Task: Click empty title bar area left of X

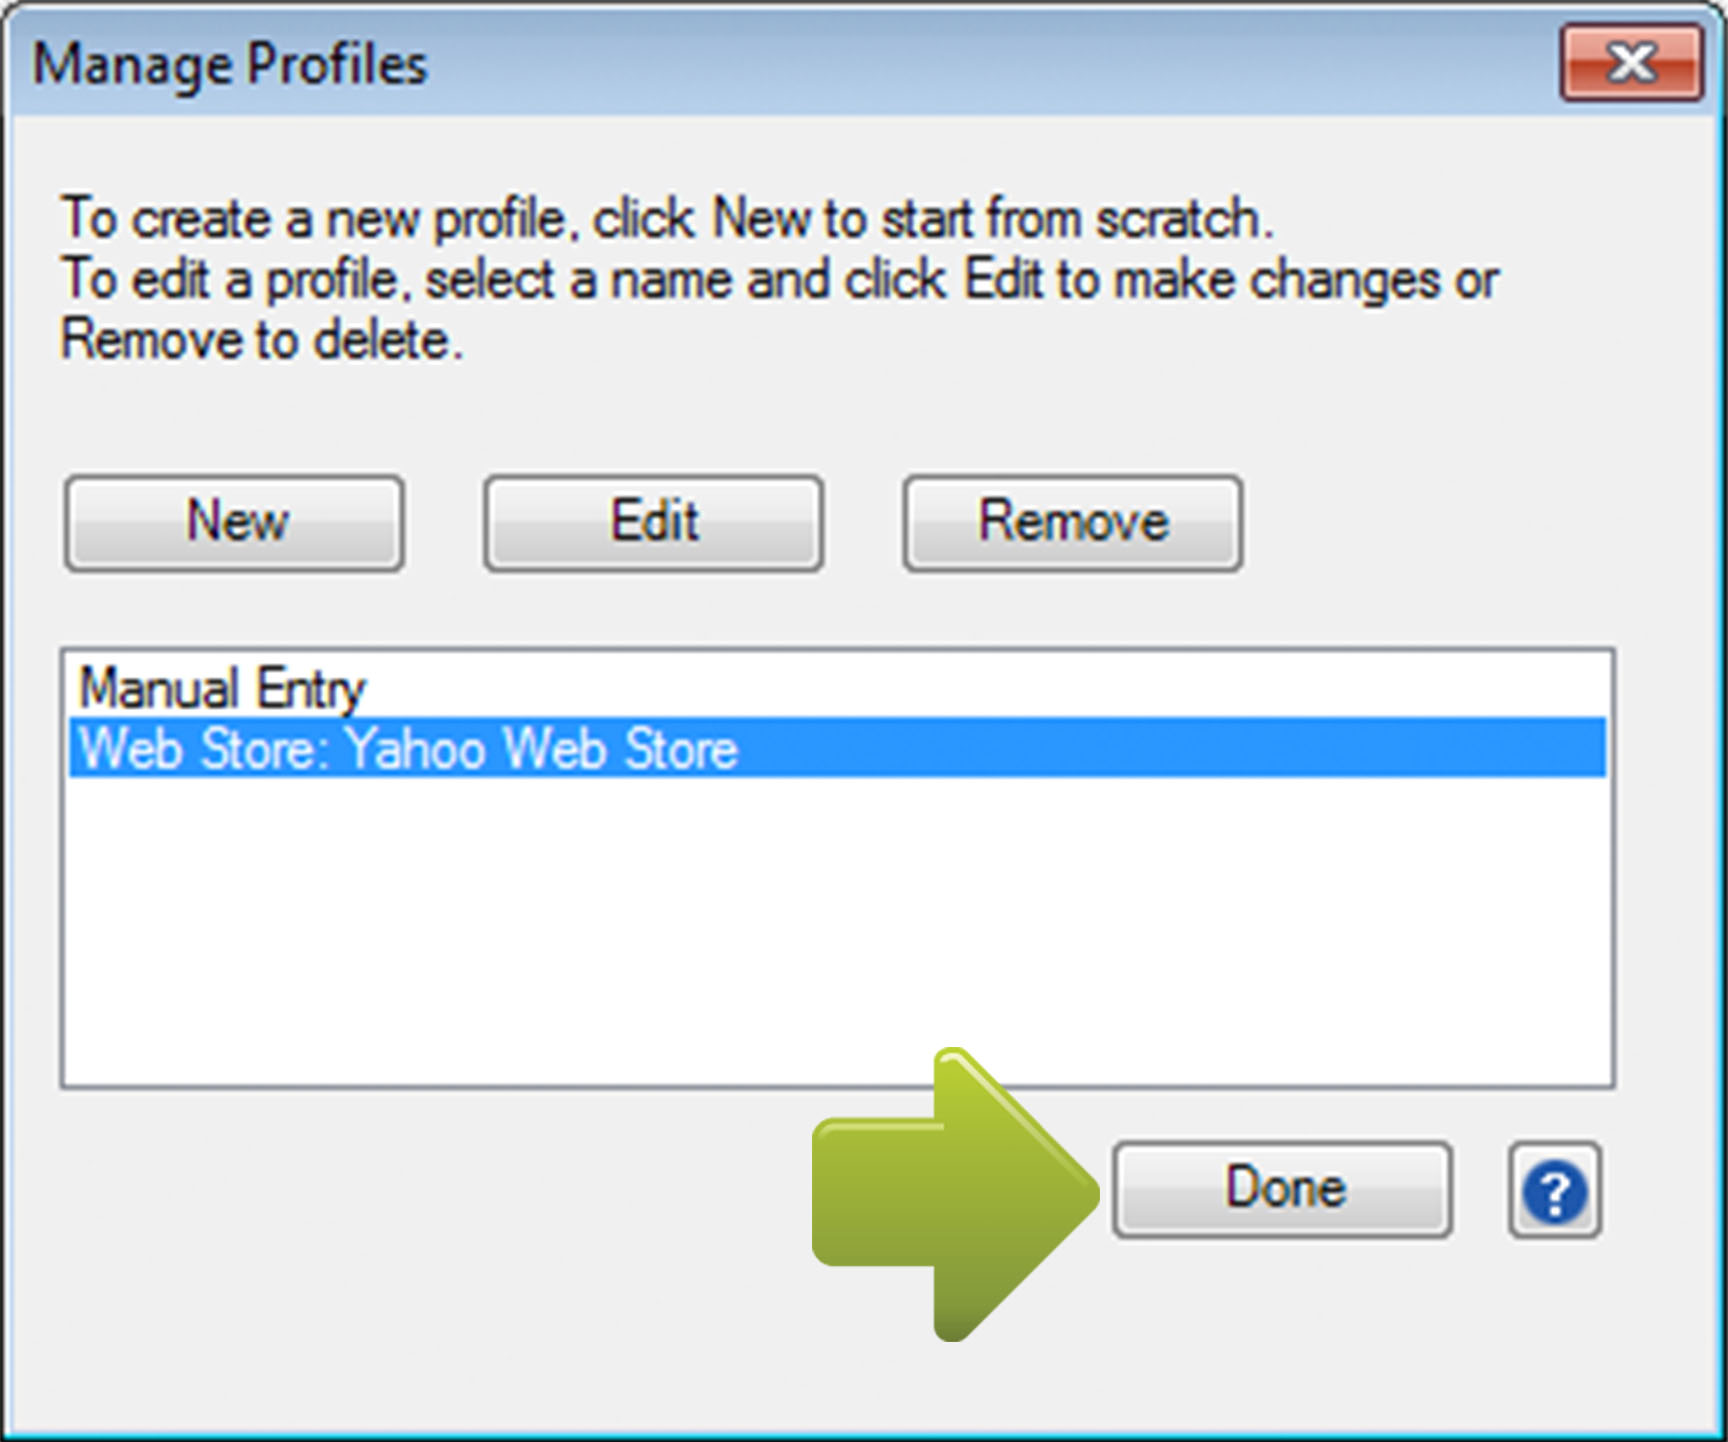Action: point(990,63)
